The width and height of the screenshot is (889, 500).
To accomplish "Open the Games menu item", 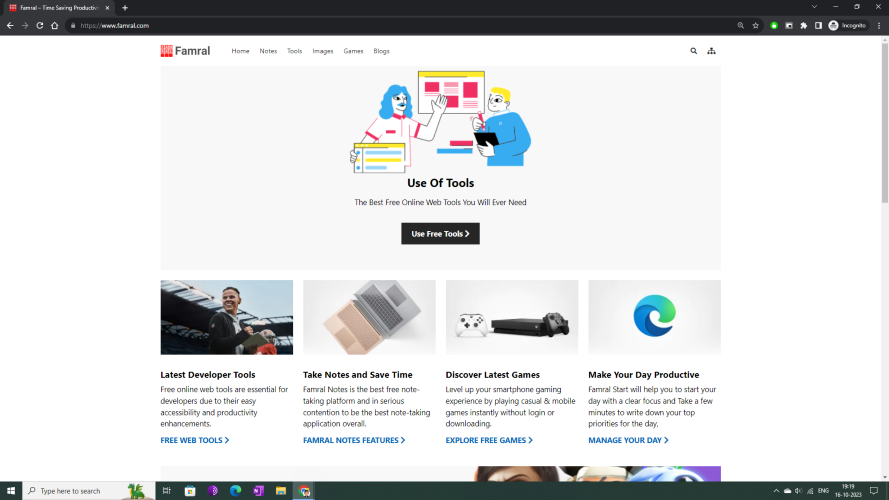I will pos(353,51).
